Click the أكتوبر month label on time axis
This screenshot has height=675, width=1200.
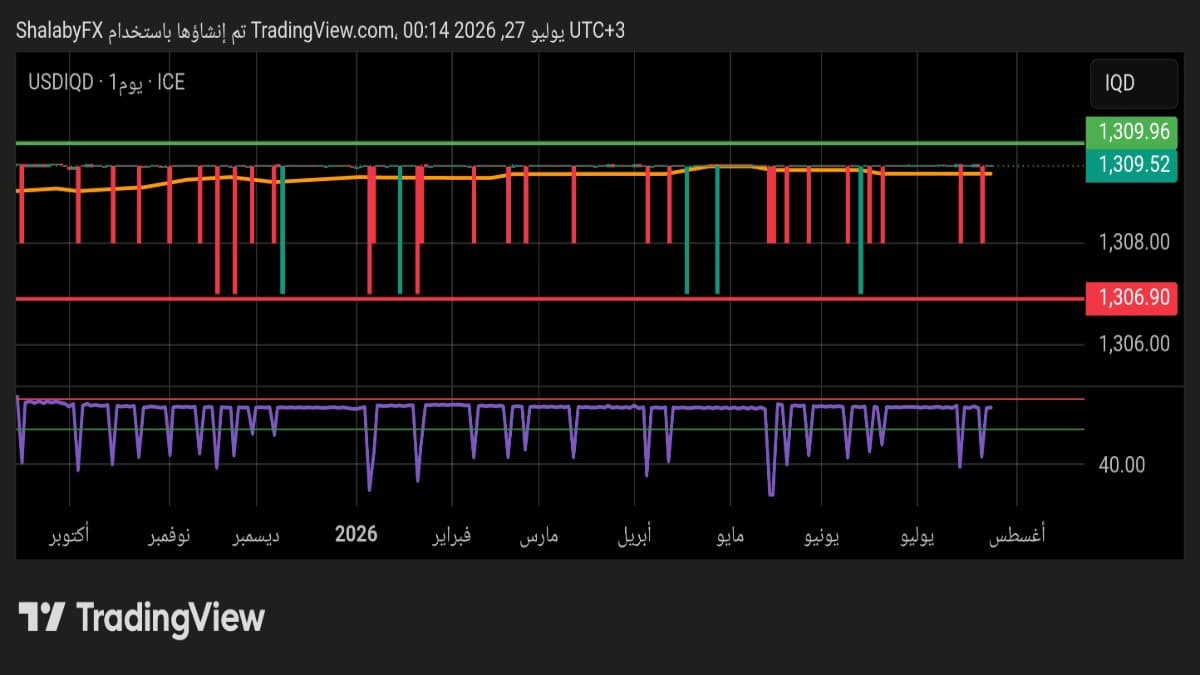(x=68, y=536)
